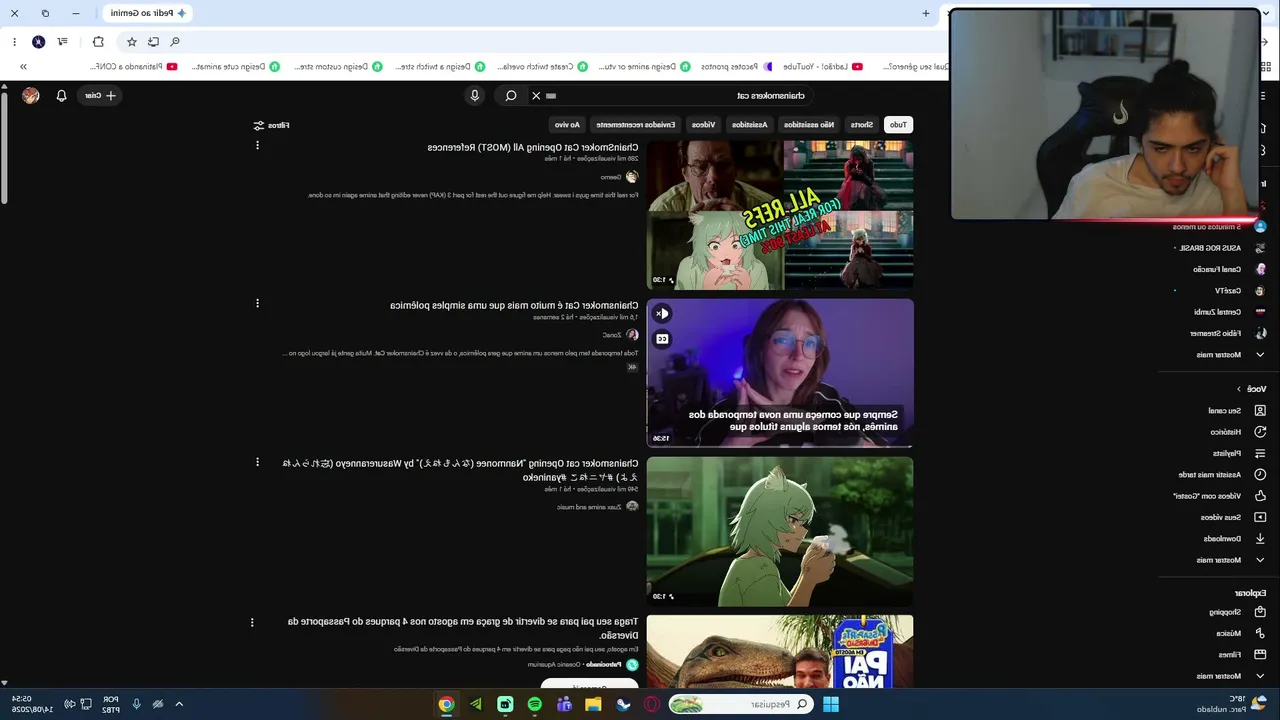Image resolution: width=1280 pixels, height=720 pixels.
Task: Select the Tudo filter chip
Action: pyautogui.click(x=898, y=125)
